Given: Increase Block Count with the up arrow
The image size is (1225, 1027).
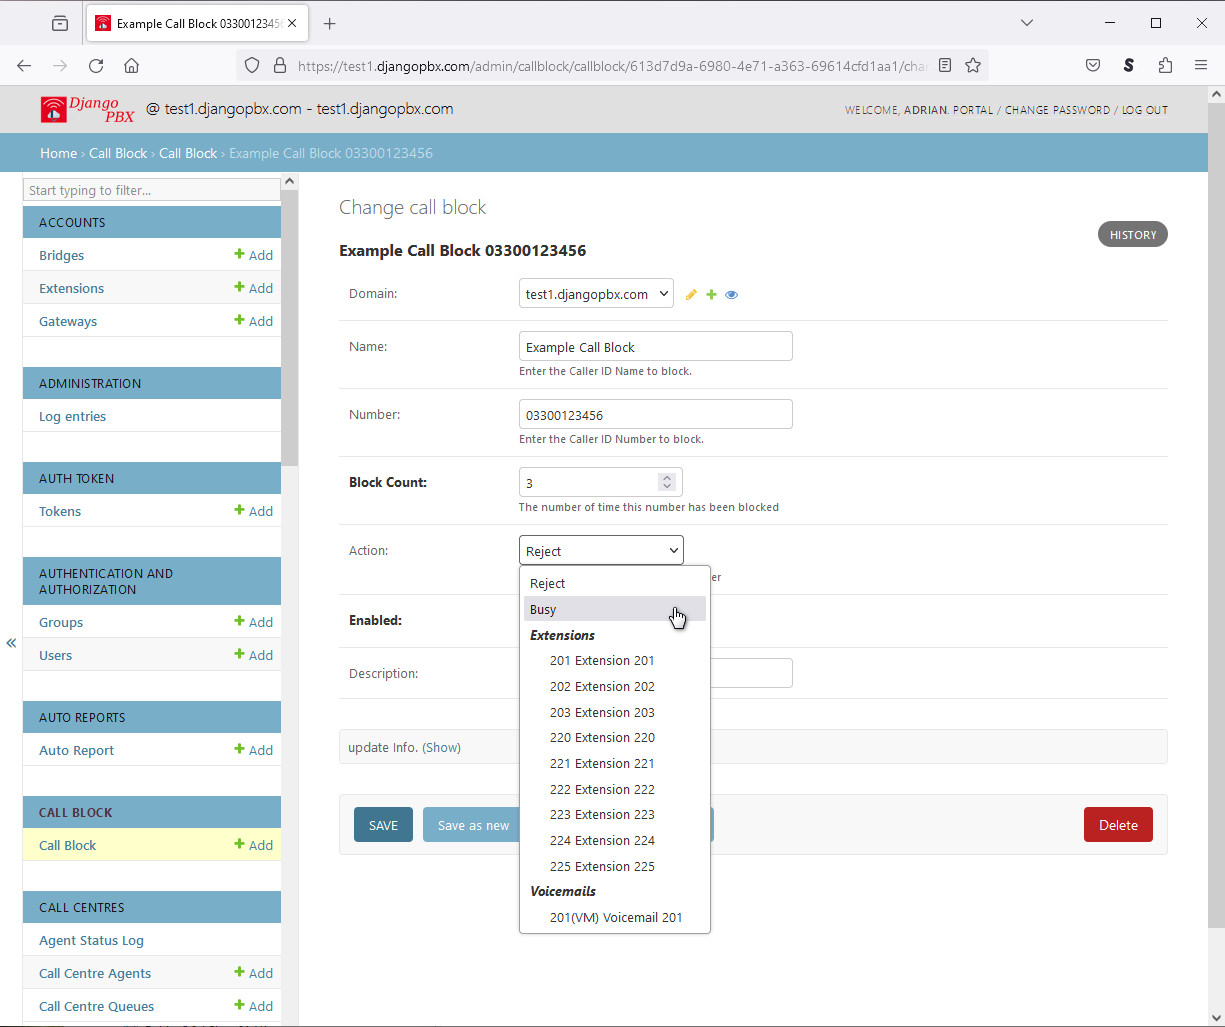Looking at the screenshot, I should point(667,477).
